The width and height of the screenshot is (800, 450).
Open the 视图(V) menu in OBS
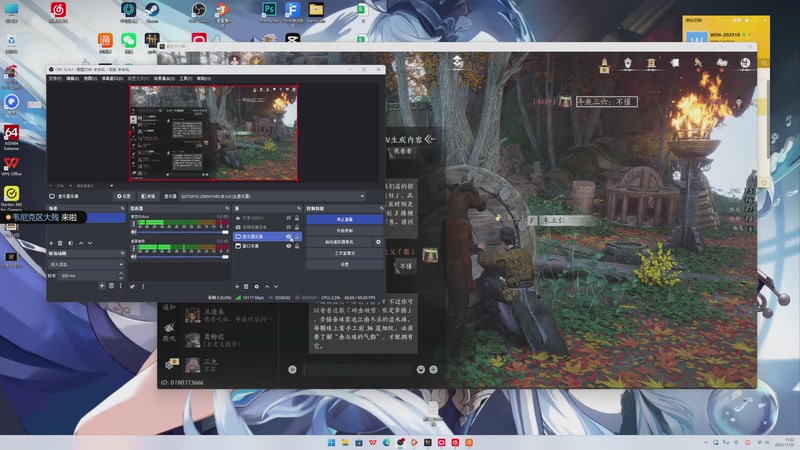(90, 79)
